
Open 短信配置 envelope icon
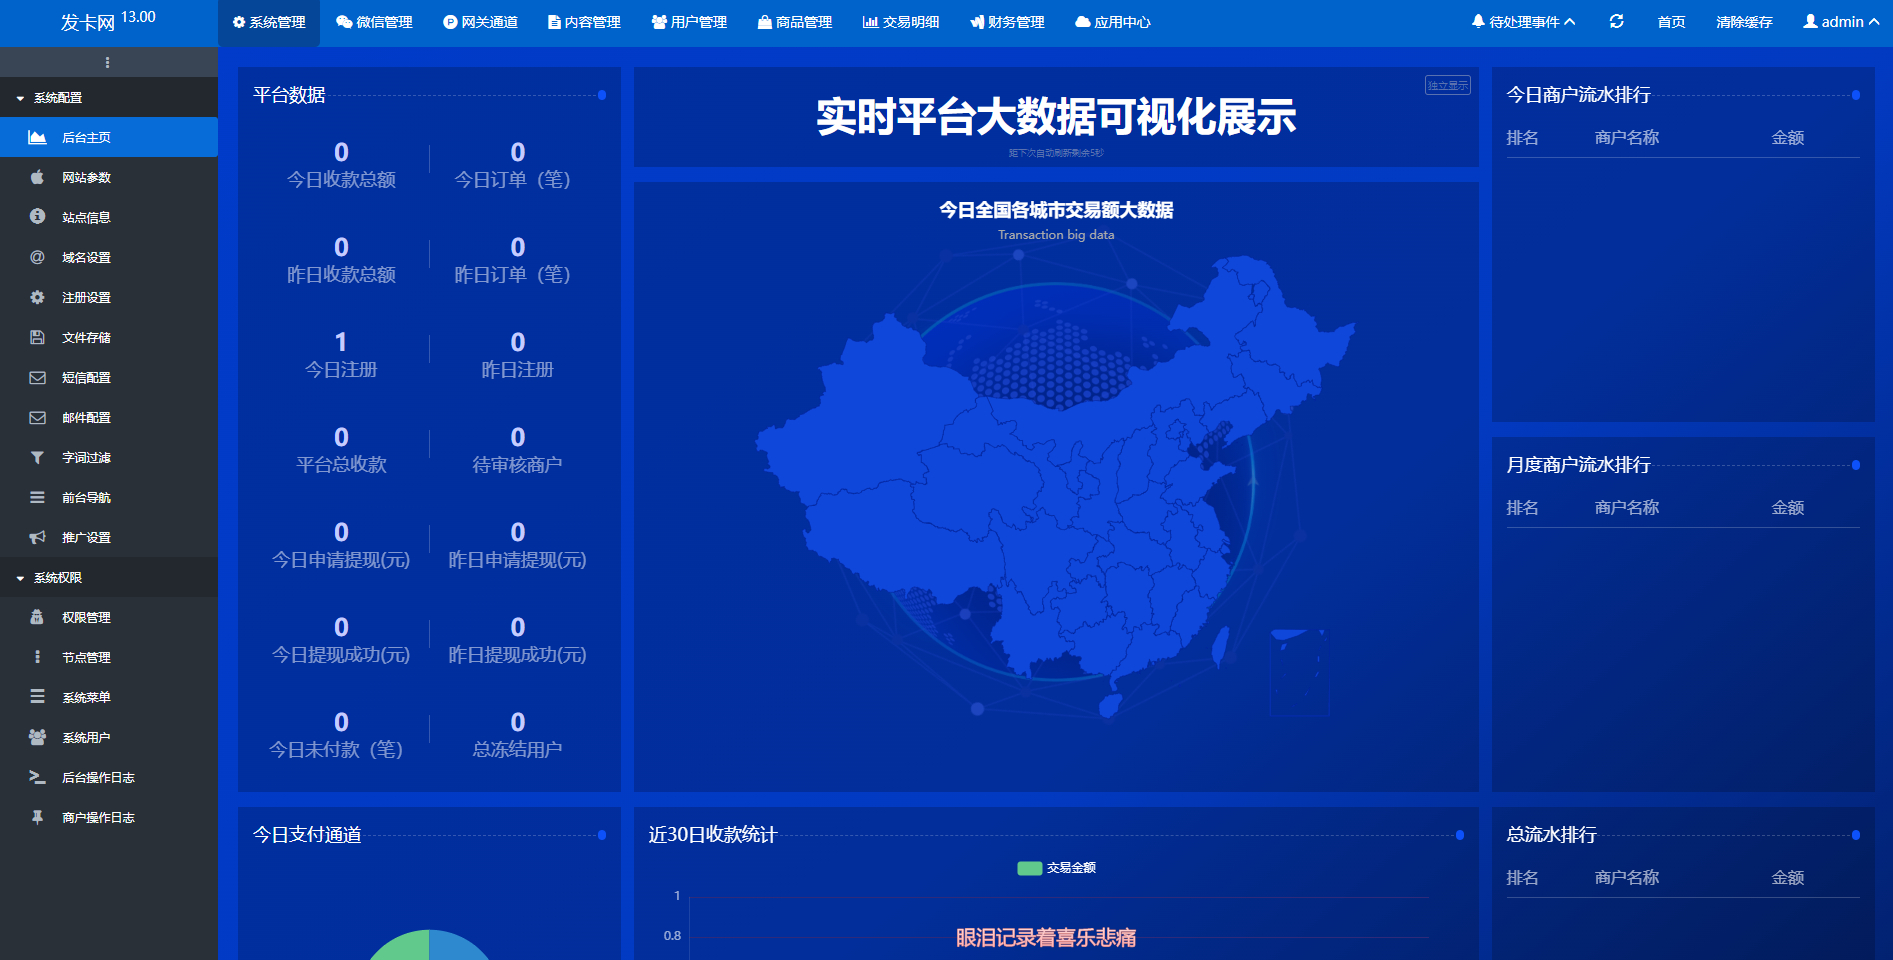(x=37, y=377)
